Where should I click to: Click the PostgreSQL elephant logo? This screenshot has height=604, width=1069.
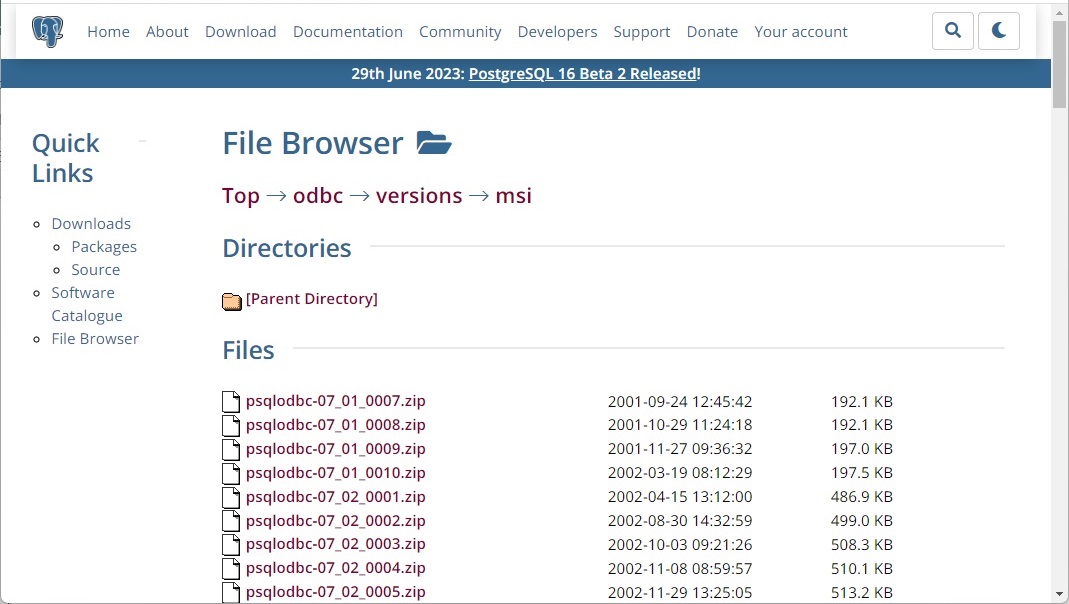click(47, 31)
